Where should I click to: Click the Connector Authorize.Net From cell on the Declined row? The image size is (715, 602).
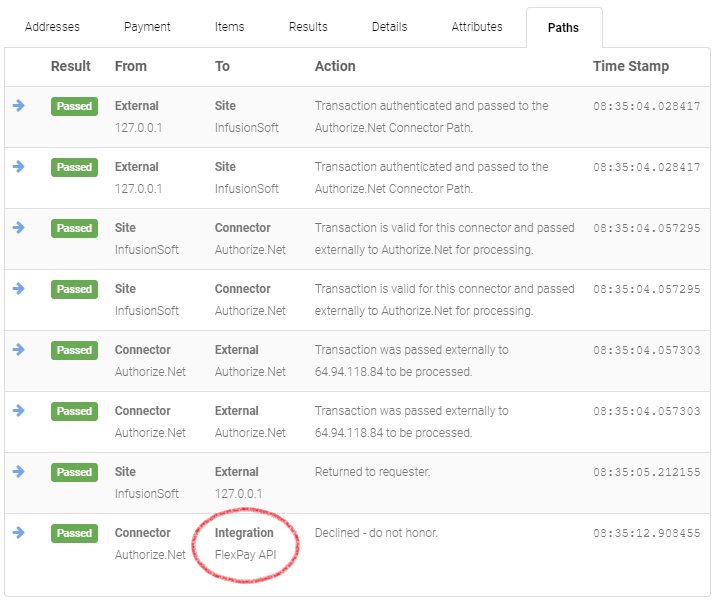click(x=150, y=544)
